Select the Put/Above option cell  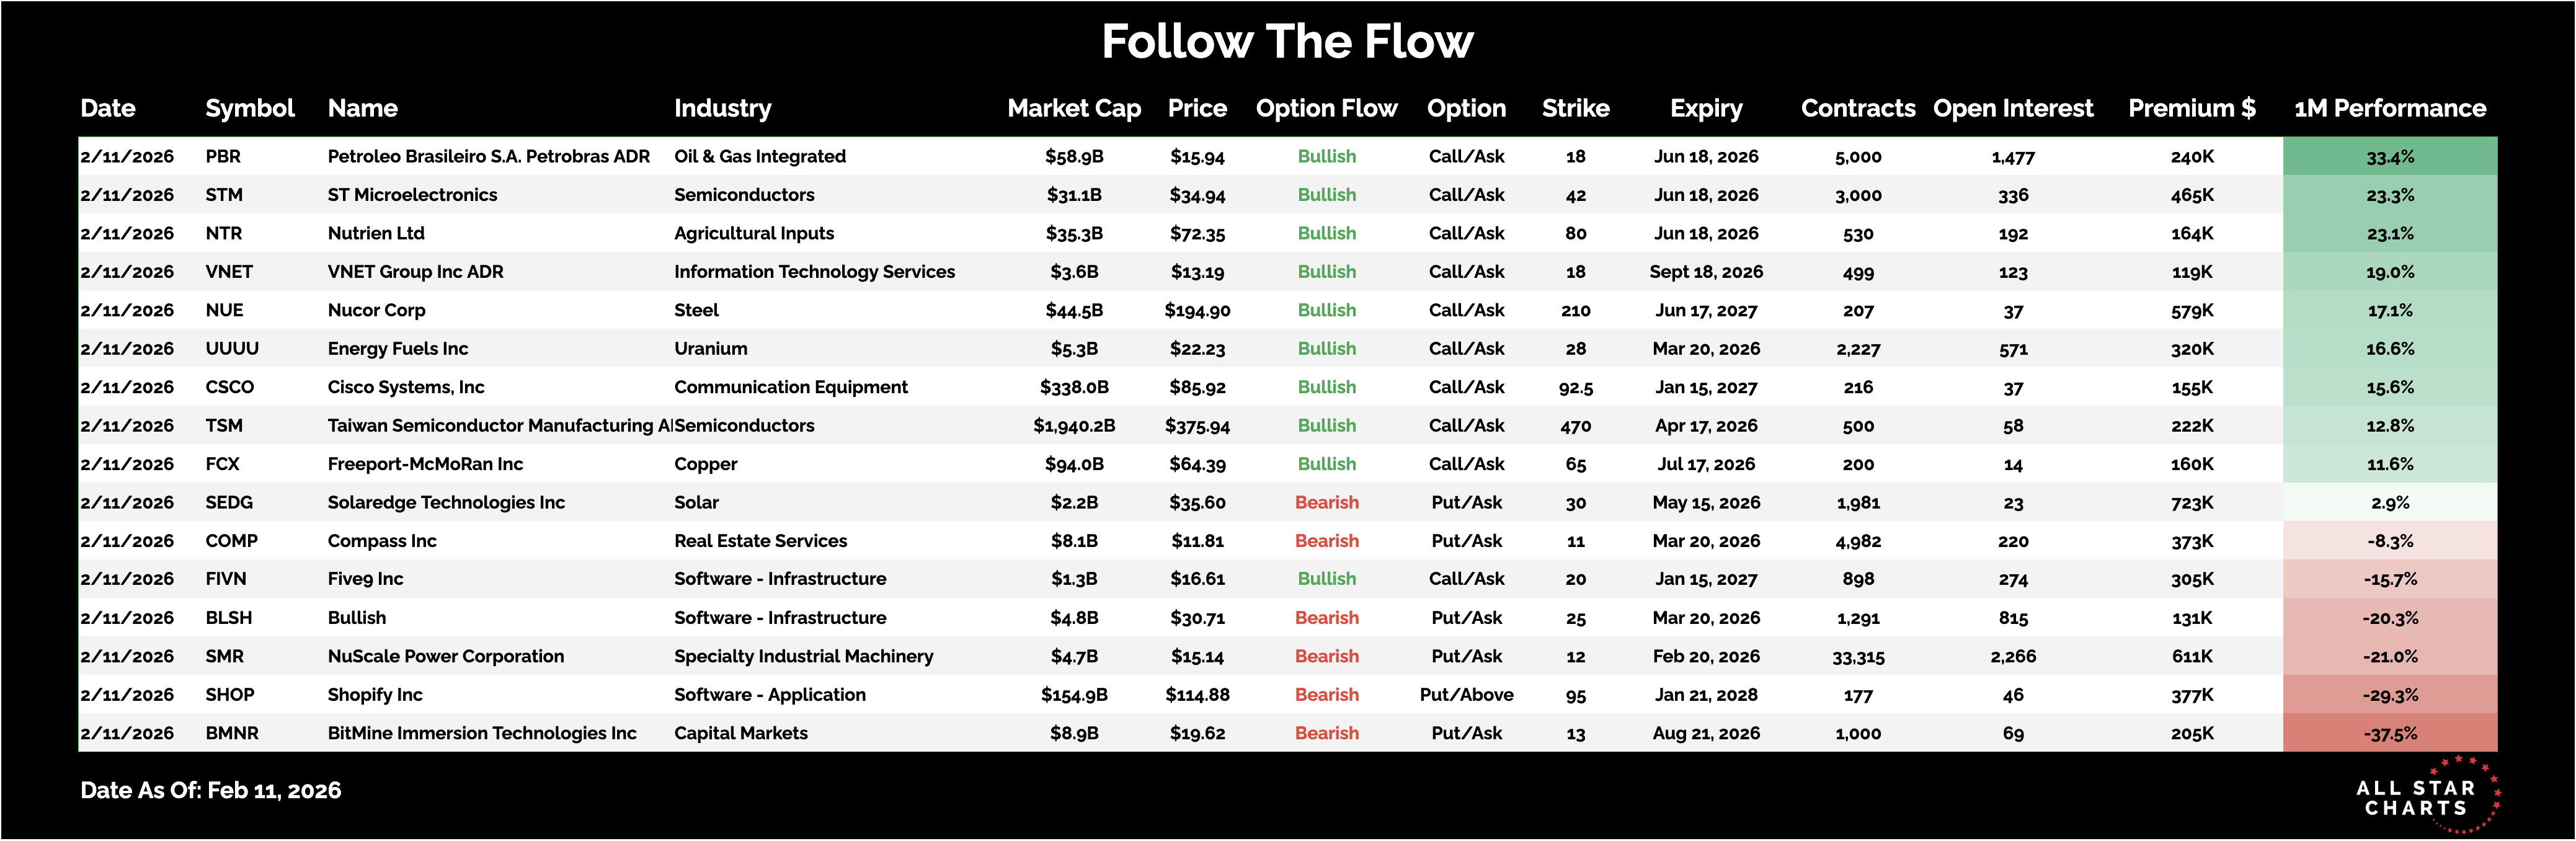click(1466, 694)
